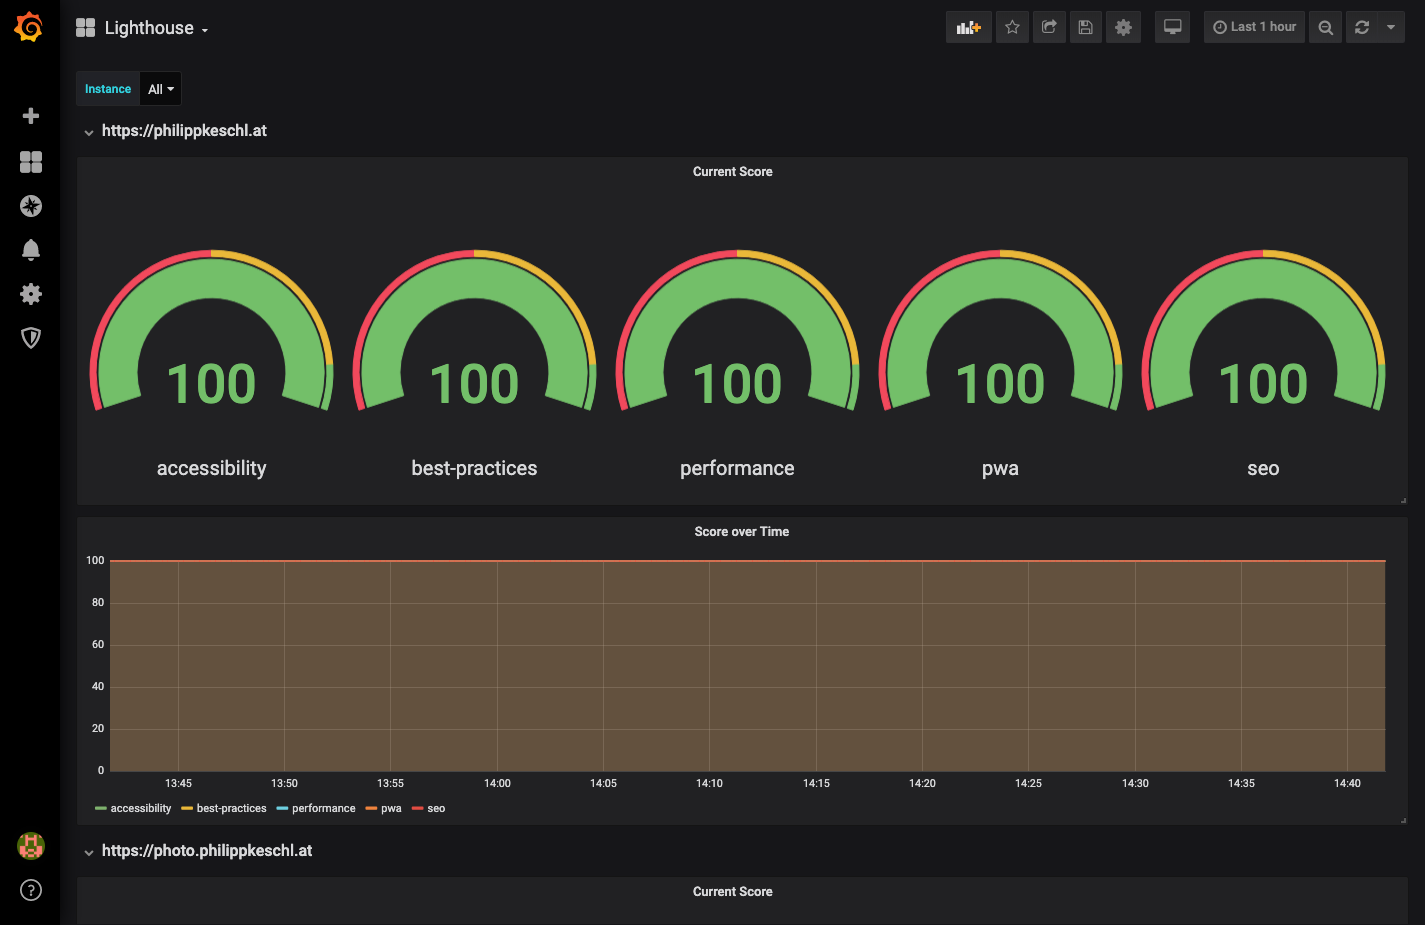Open the Server Admin shield icon
1425x925 pixels.
(x=31, y=338)
